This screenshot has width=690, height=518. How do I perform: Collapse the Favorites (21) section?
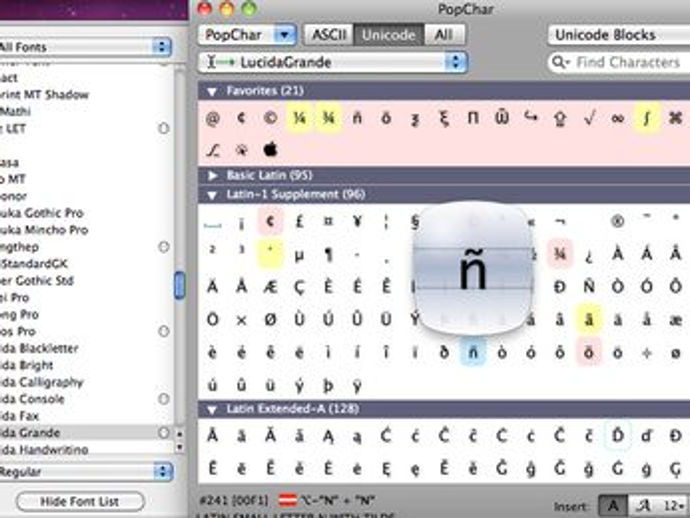coord(212,92)
